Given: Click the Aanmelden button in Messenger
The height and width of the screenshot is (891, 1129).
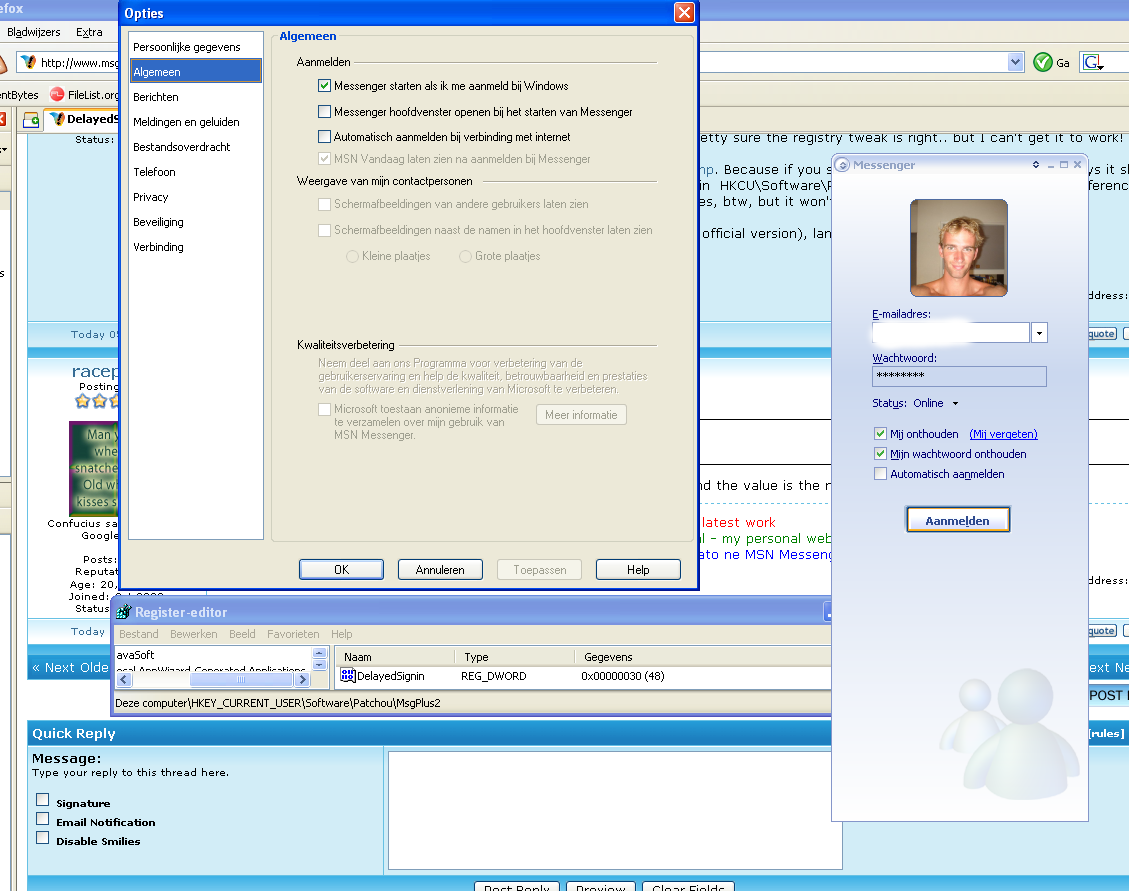Looking at the screenshot, I should (x=957, y=521).
